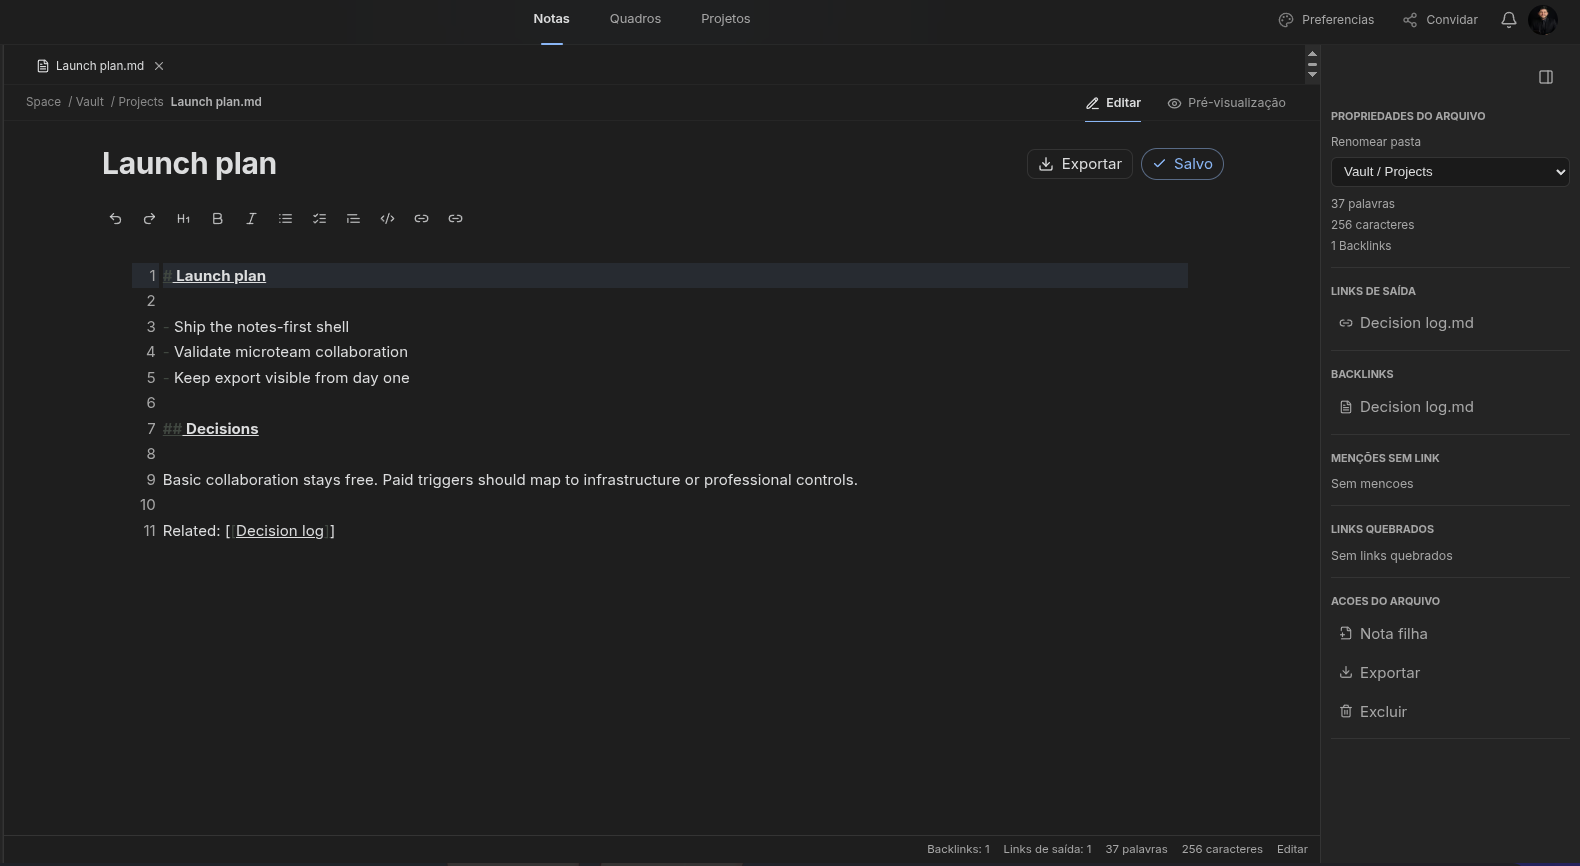Open the outgoing link Decision log.md
1580x866 pixels.
[x=1416, y=323]
